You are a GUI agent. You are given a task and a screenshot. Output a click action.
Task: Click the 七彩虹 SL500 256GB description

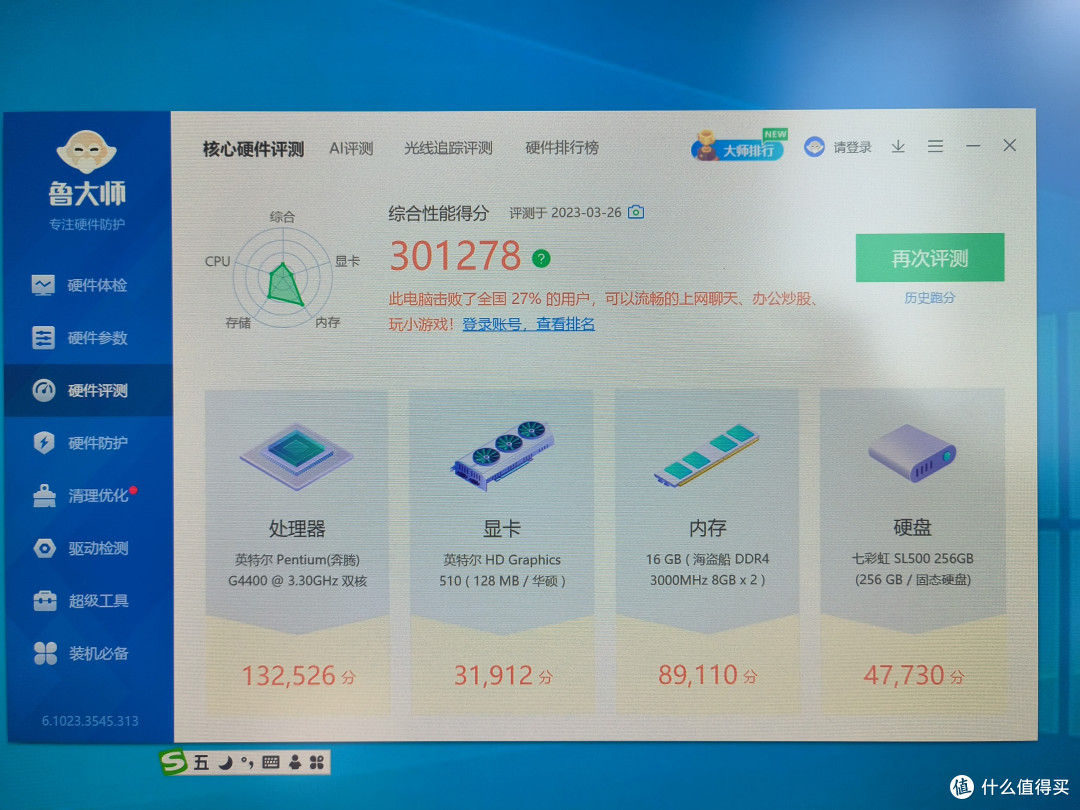913,569
